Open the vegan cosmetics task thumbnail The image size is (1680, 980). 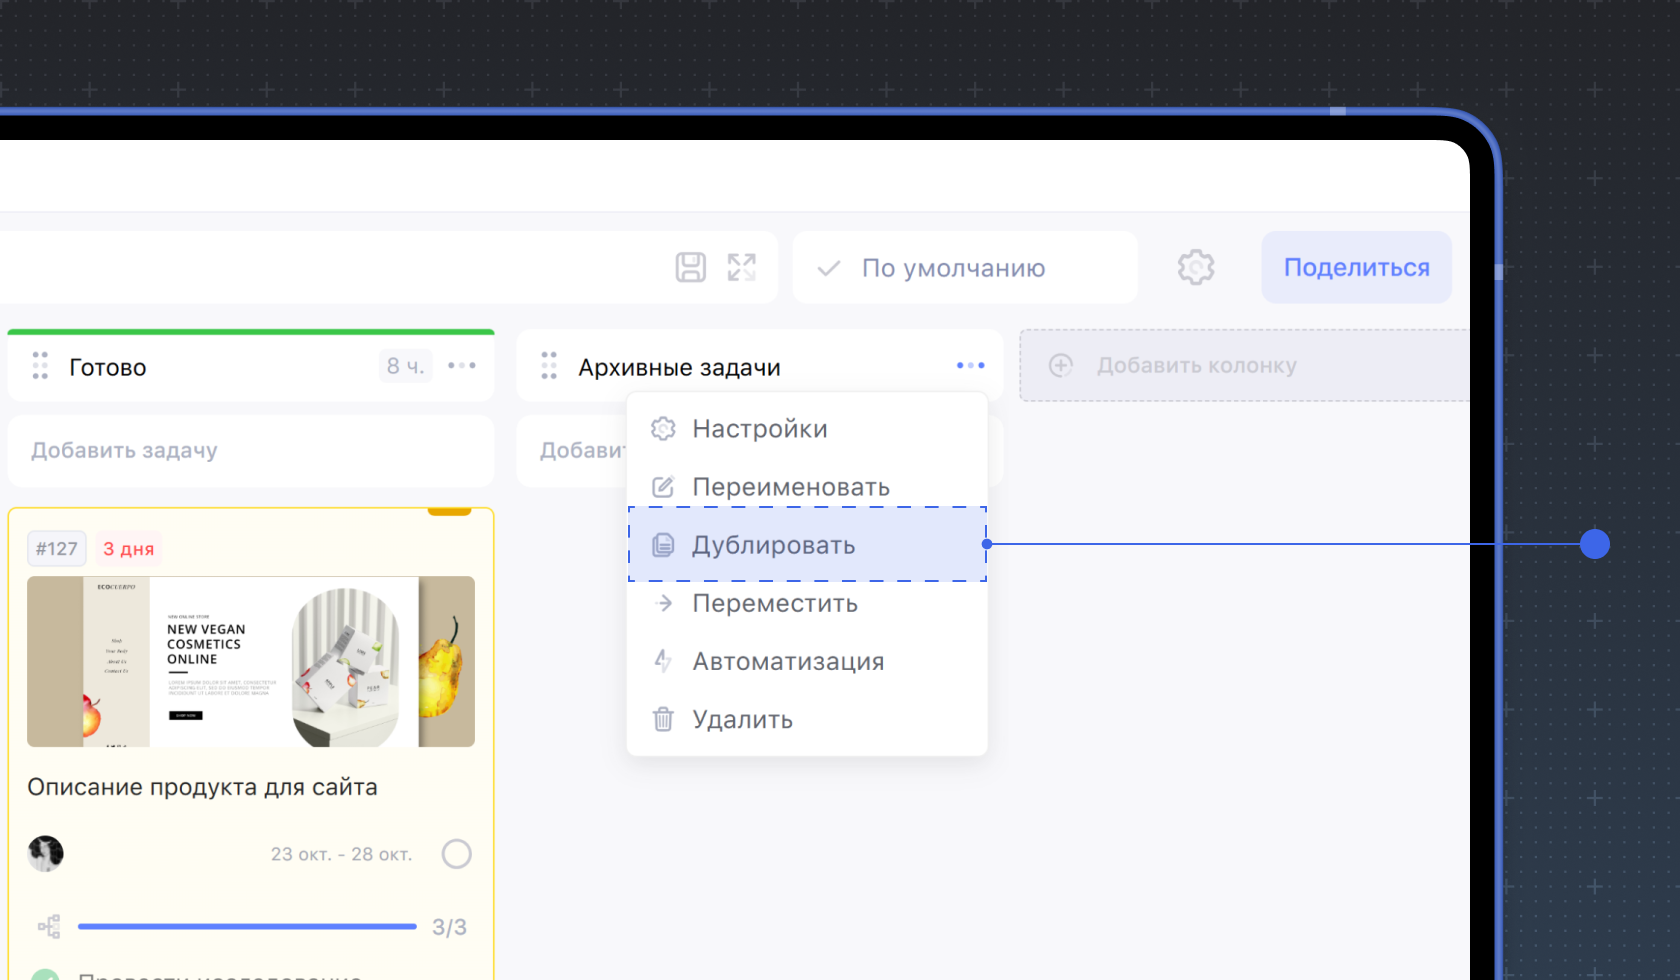(251, 661)
